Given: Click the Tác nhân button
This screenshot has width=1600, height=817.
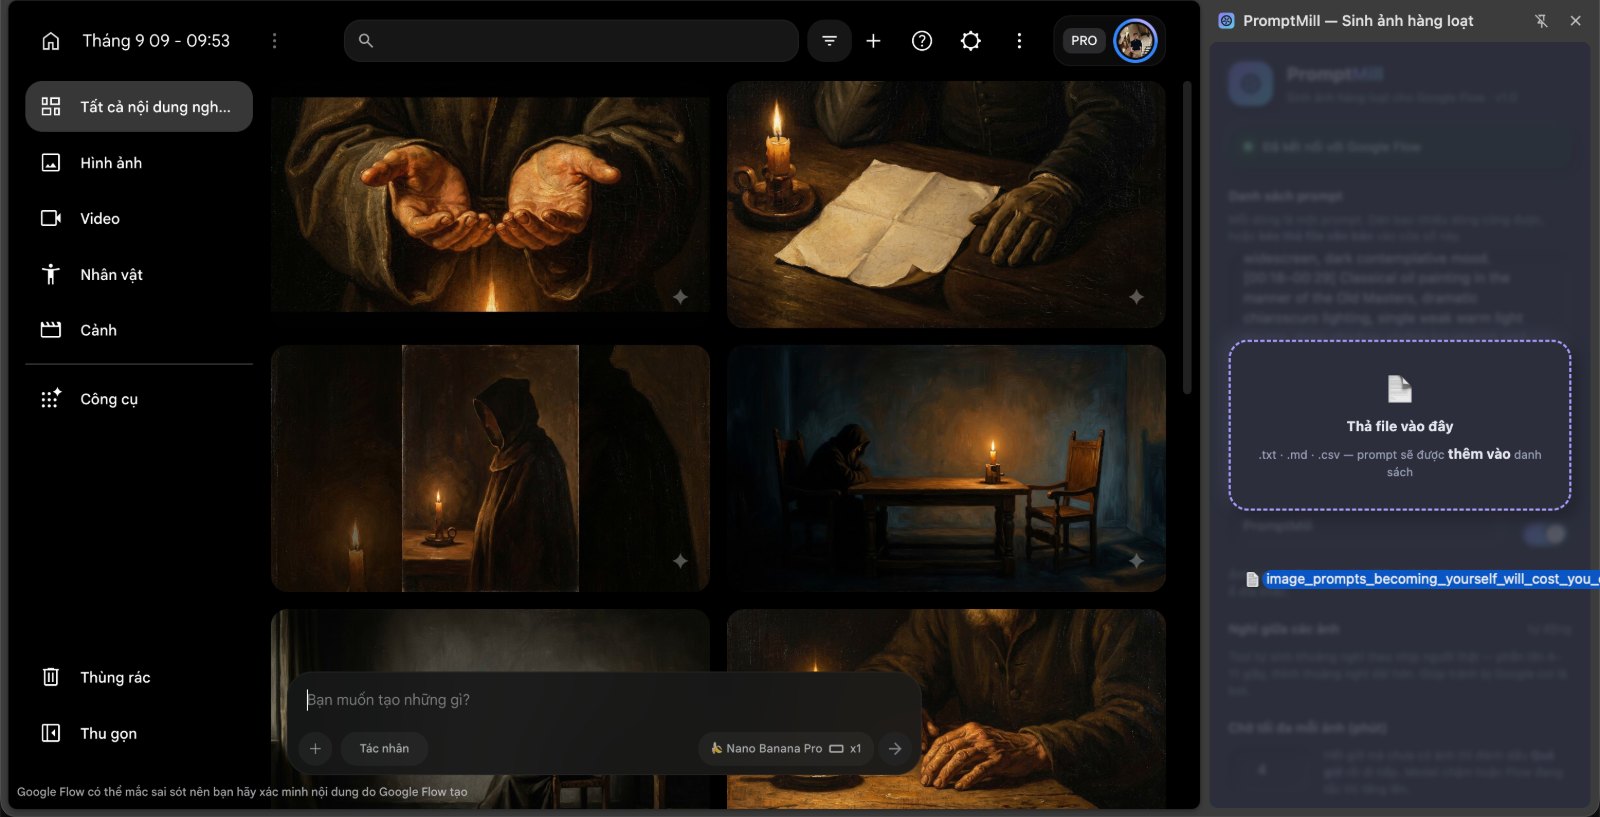Looking at the screenshot, I should click(384, 748).
